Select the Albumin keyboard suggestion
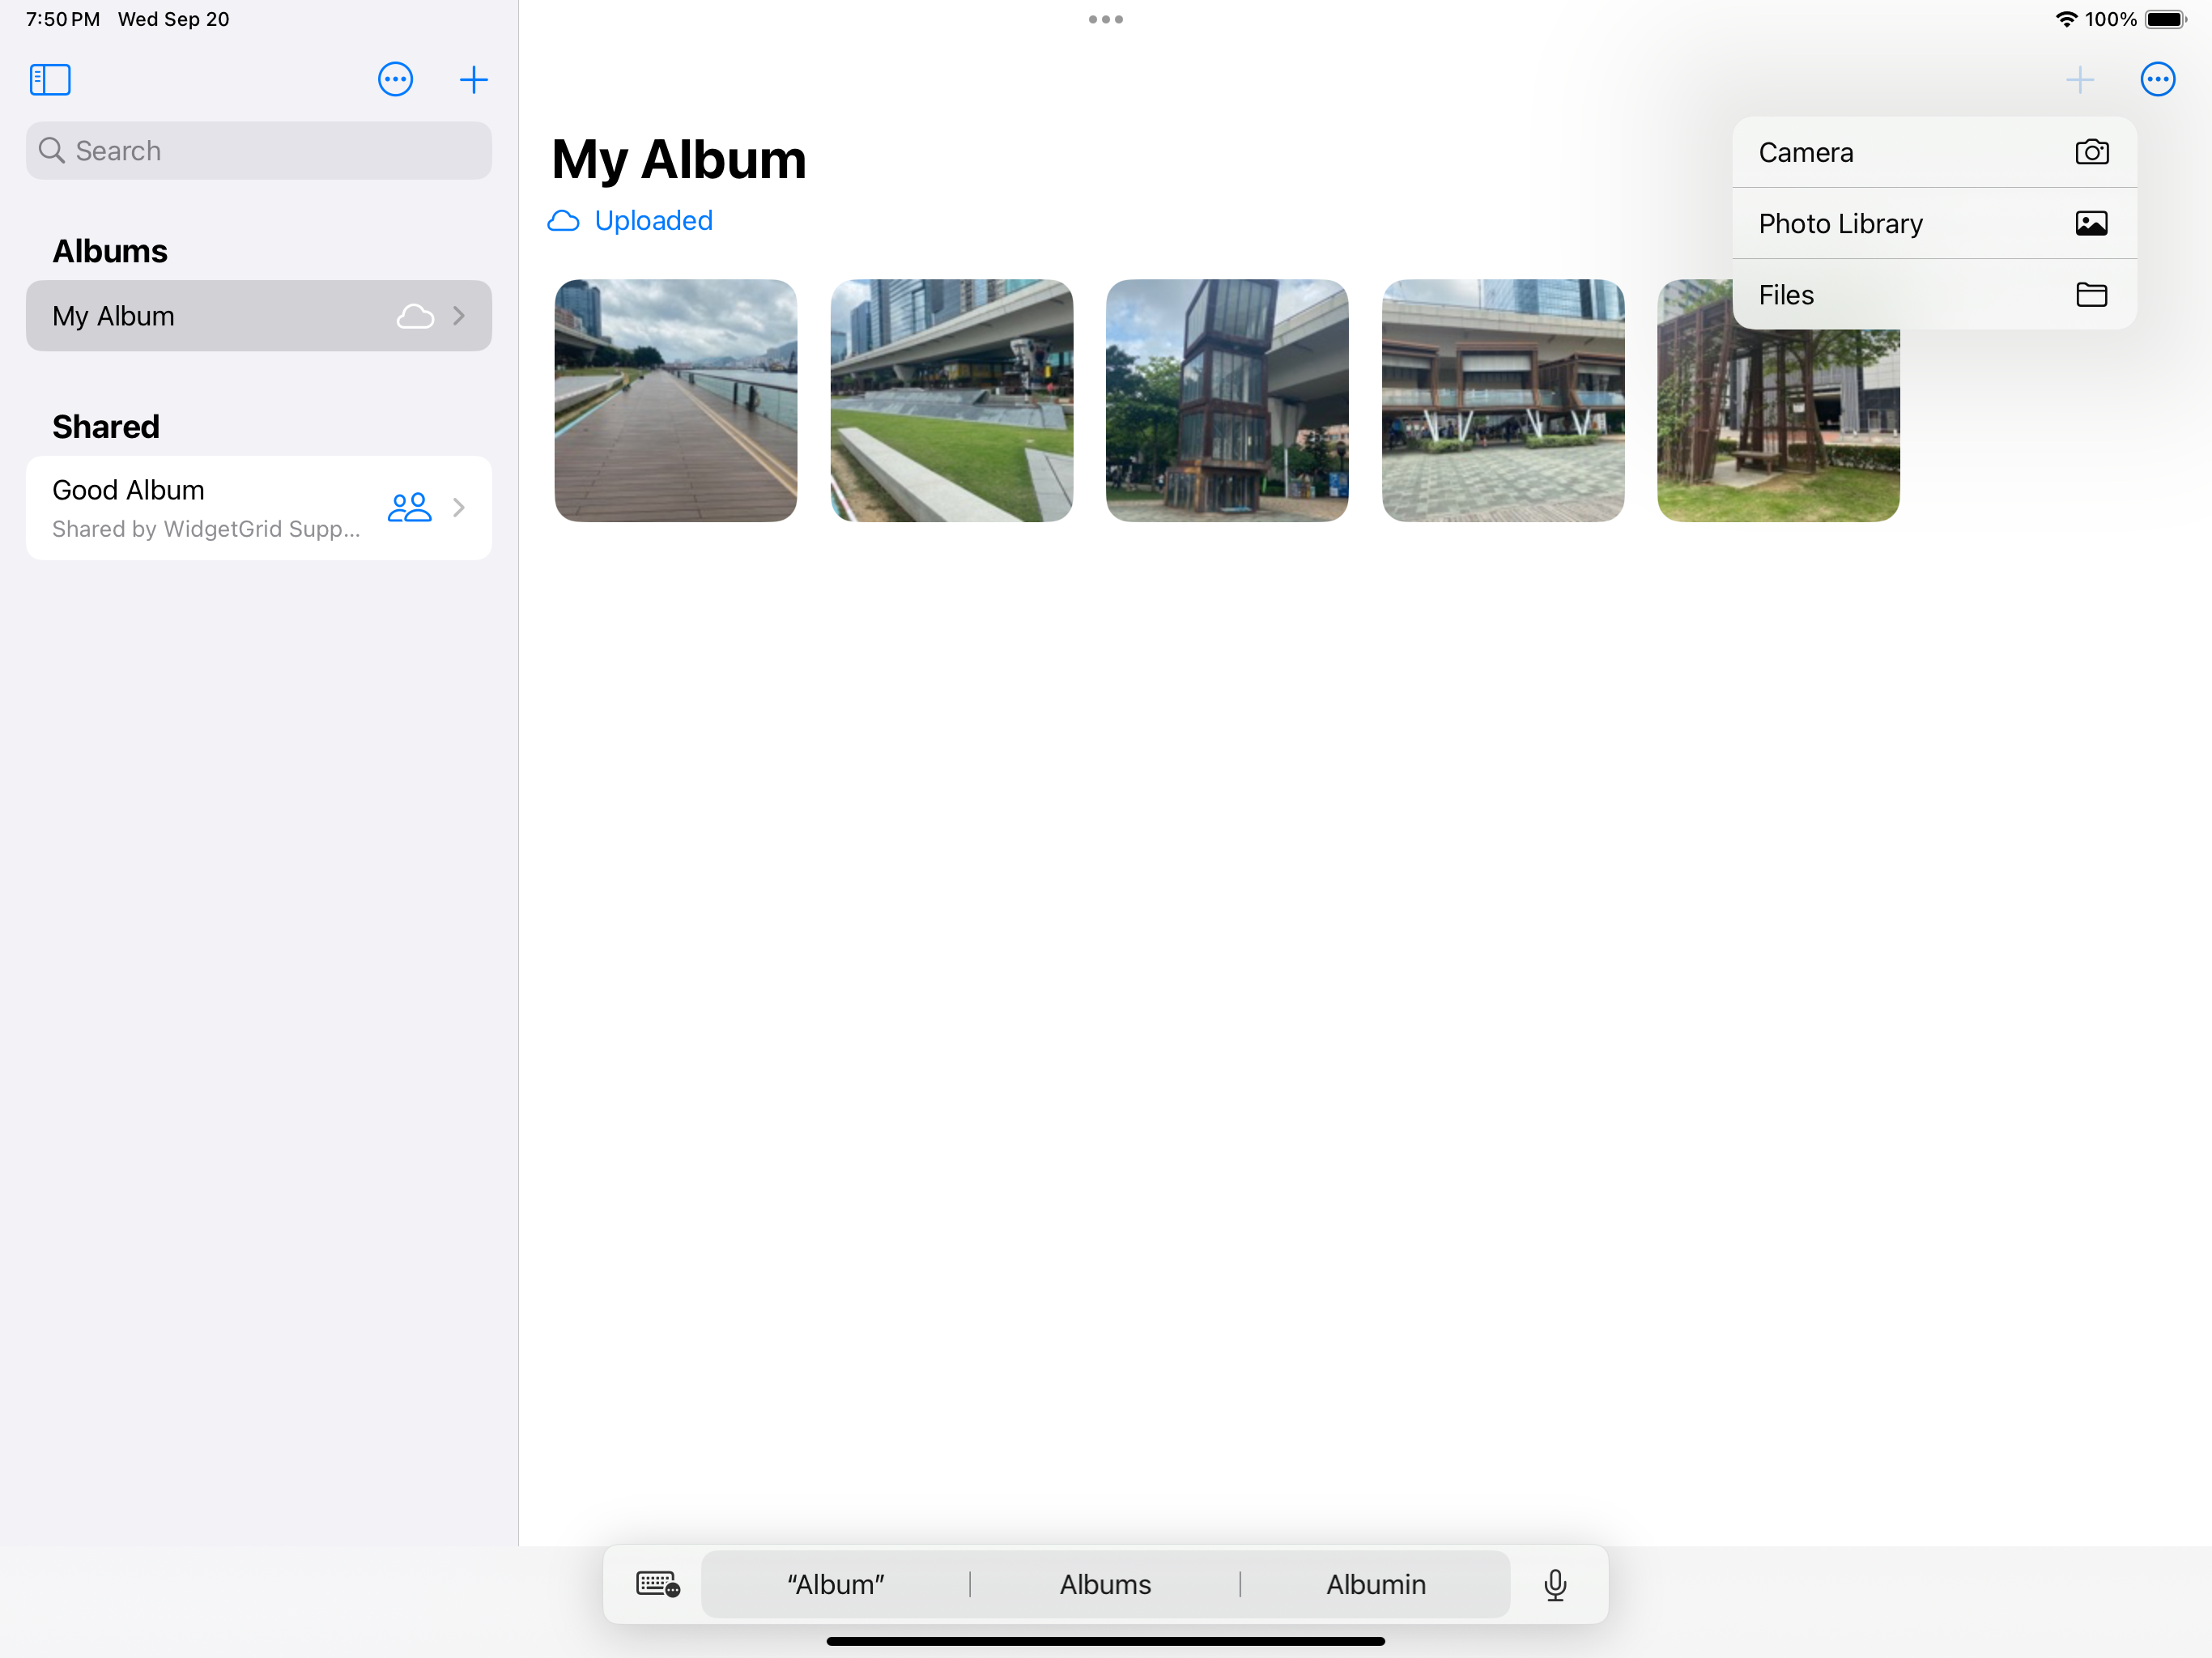 (1376, 1584)
